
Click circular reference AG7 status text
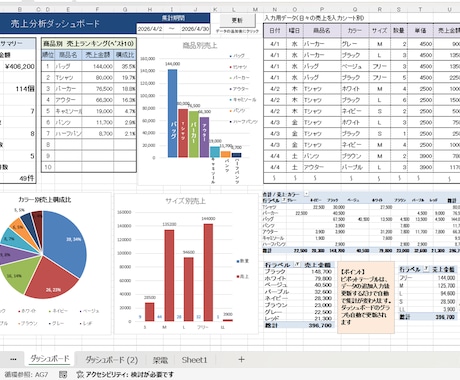26,375
